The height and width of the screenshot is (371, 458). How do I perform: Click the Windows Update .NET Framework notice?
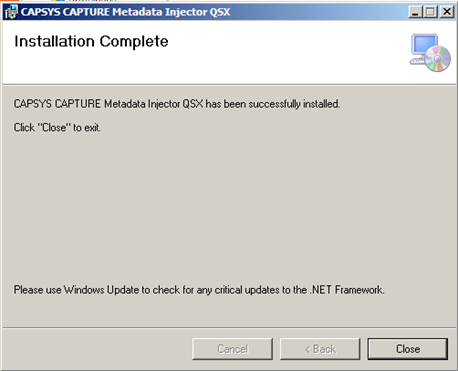click(199, 290)
